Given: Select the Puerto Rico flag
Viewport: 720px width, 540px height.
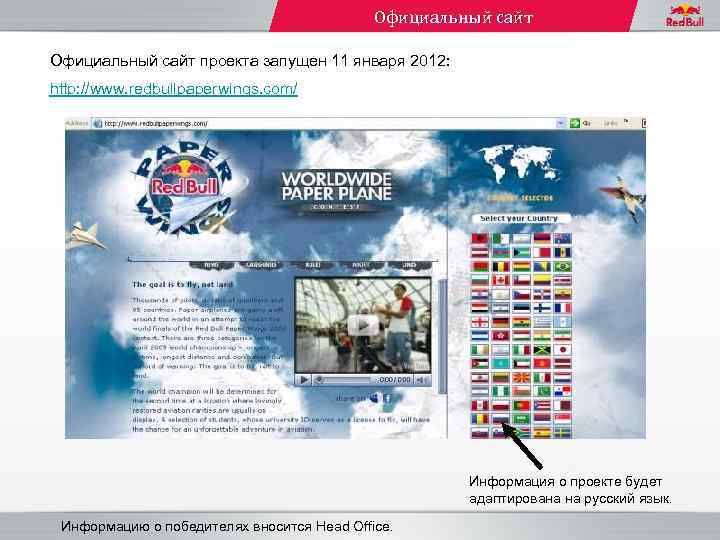Looking at the screenshot, I should (x=542, y=405).
